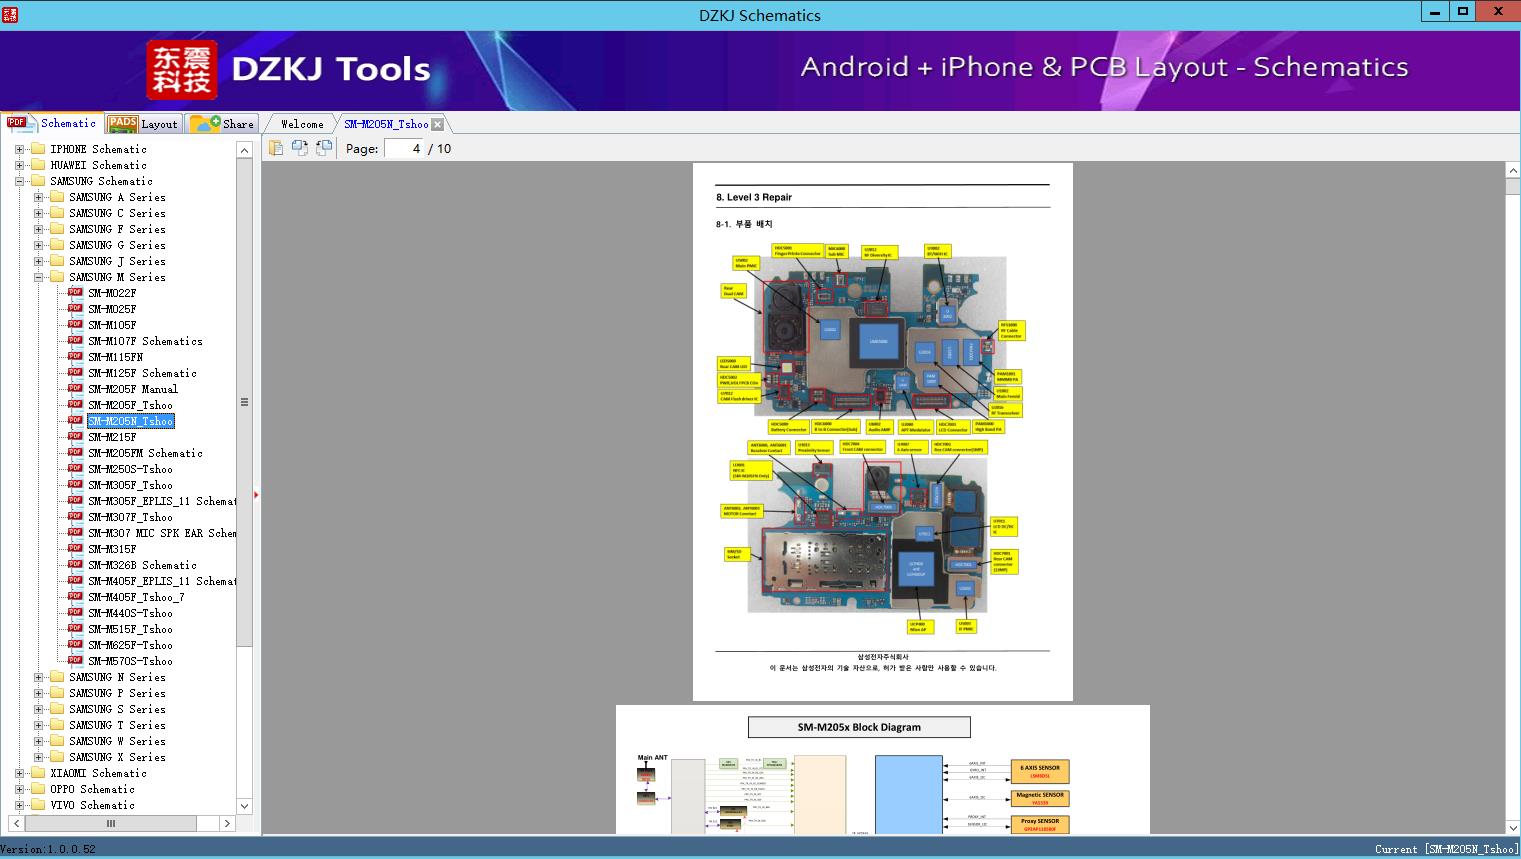
Task: Click the SM-M315F PDF icon
Action: pyautogui.click(x=75, y=549)
